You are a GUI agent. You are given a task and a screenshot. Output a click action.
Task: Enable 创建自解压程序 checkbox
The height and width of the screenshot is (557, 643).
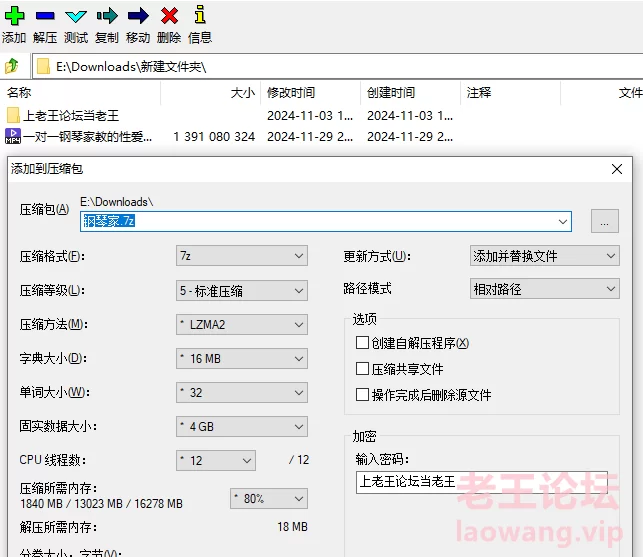363,343
